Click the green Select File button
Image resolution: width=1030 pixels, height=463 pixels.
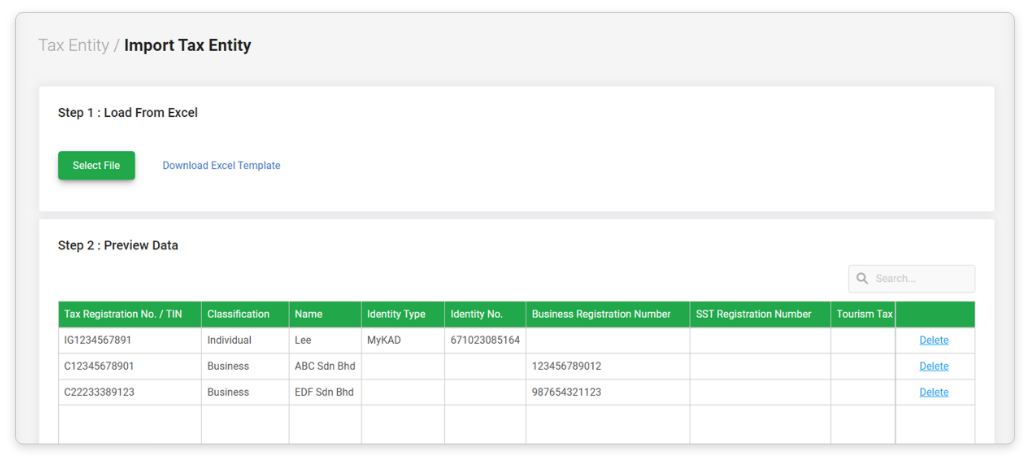coord(96,166)
